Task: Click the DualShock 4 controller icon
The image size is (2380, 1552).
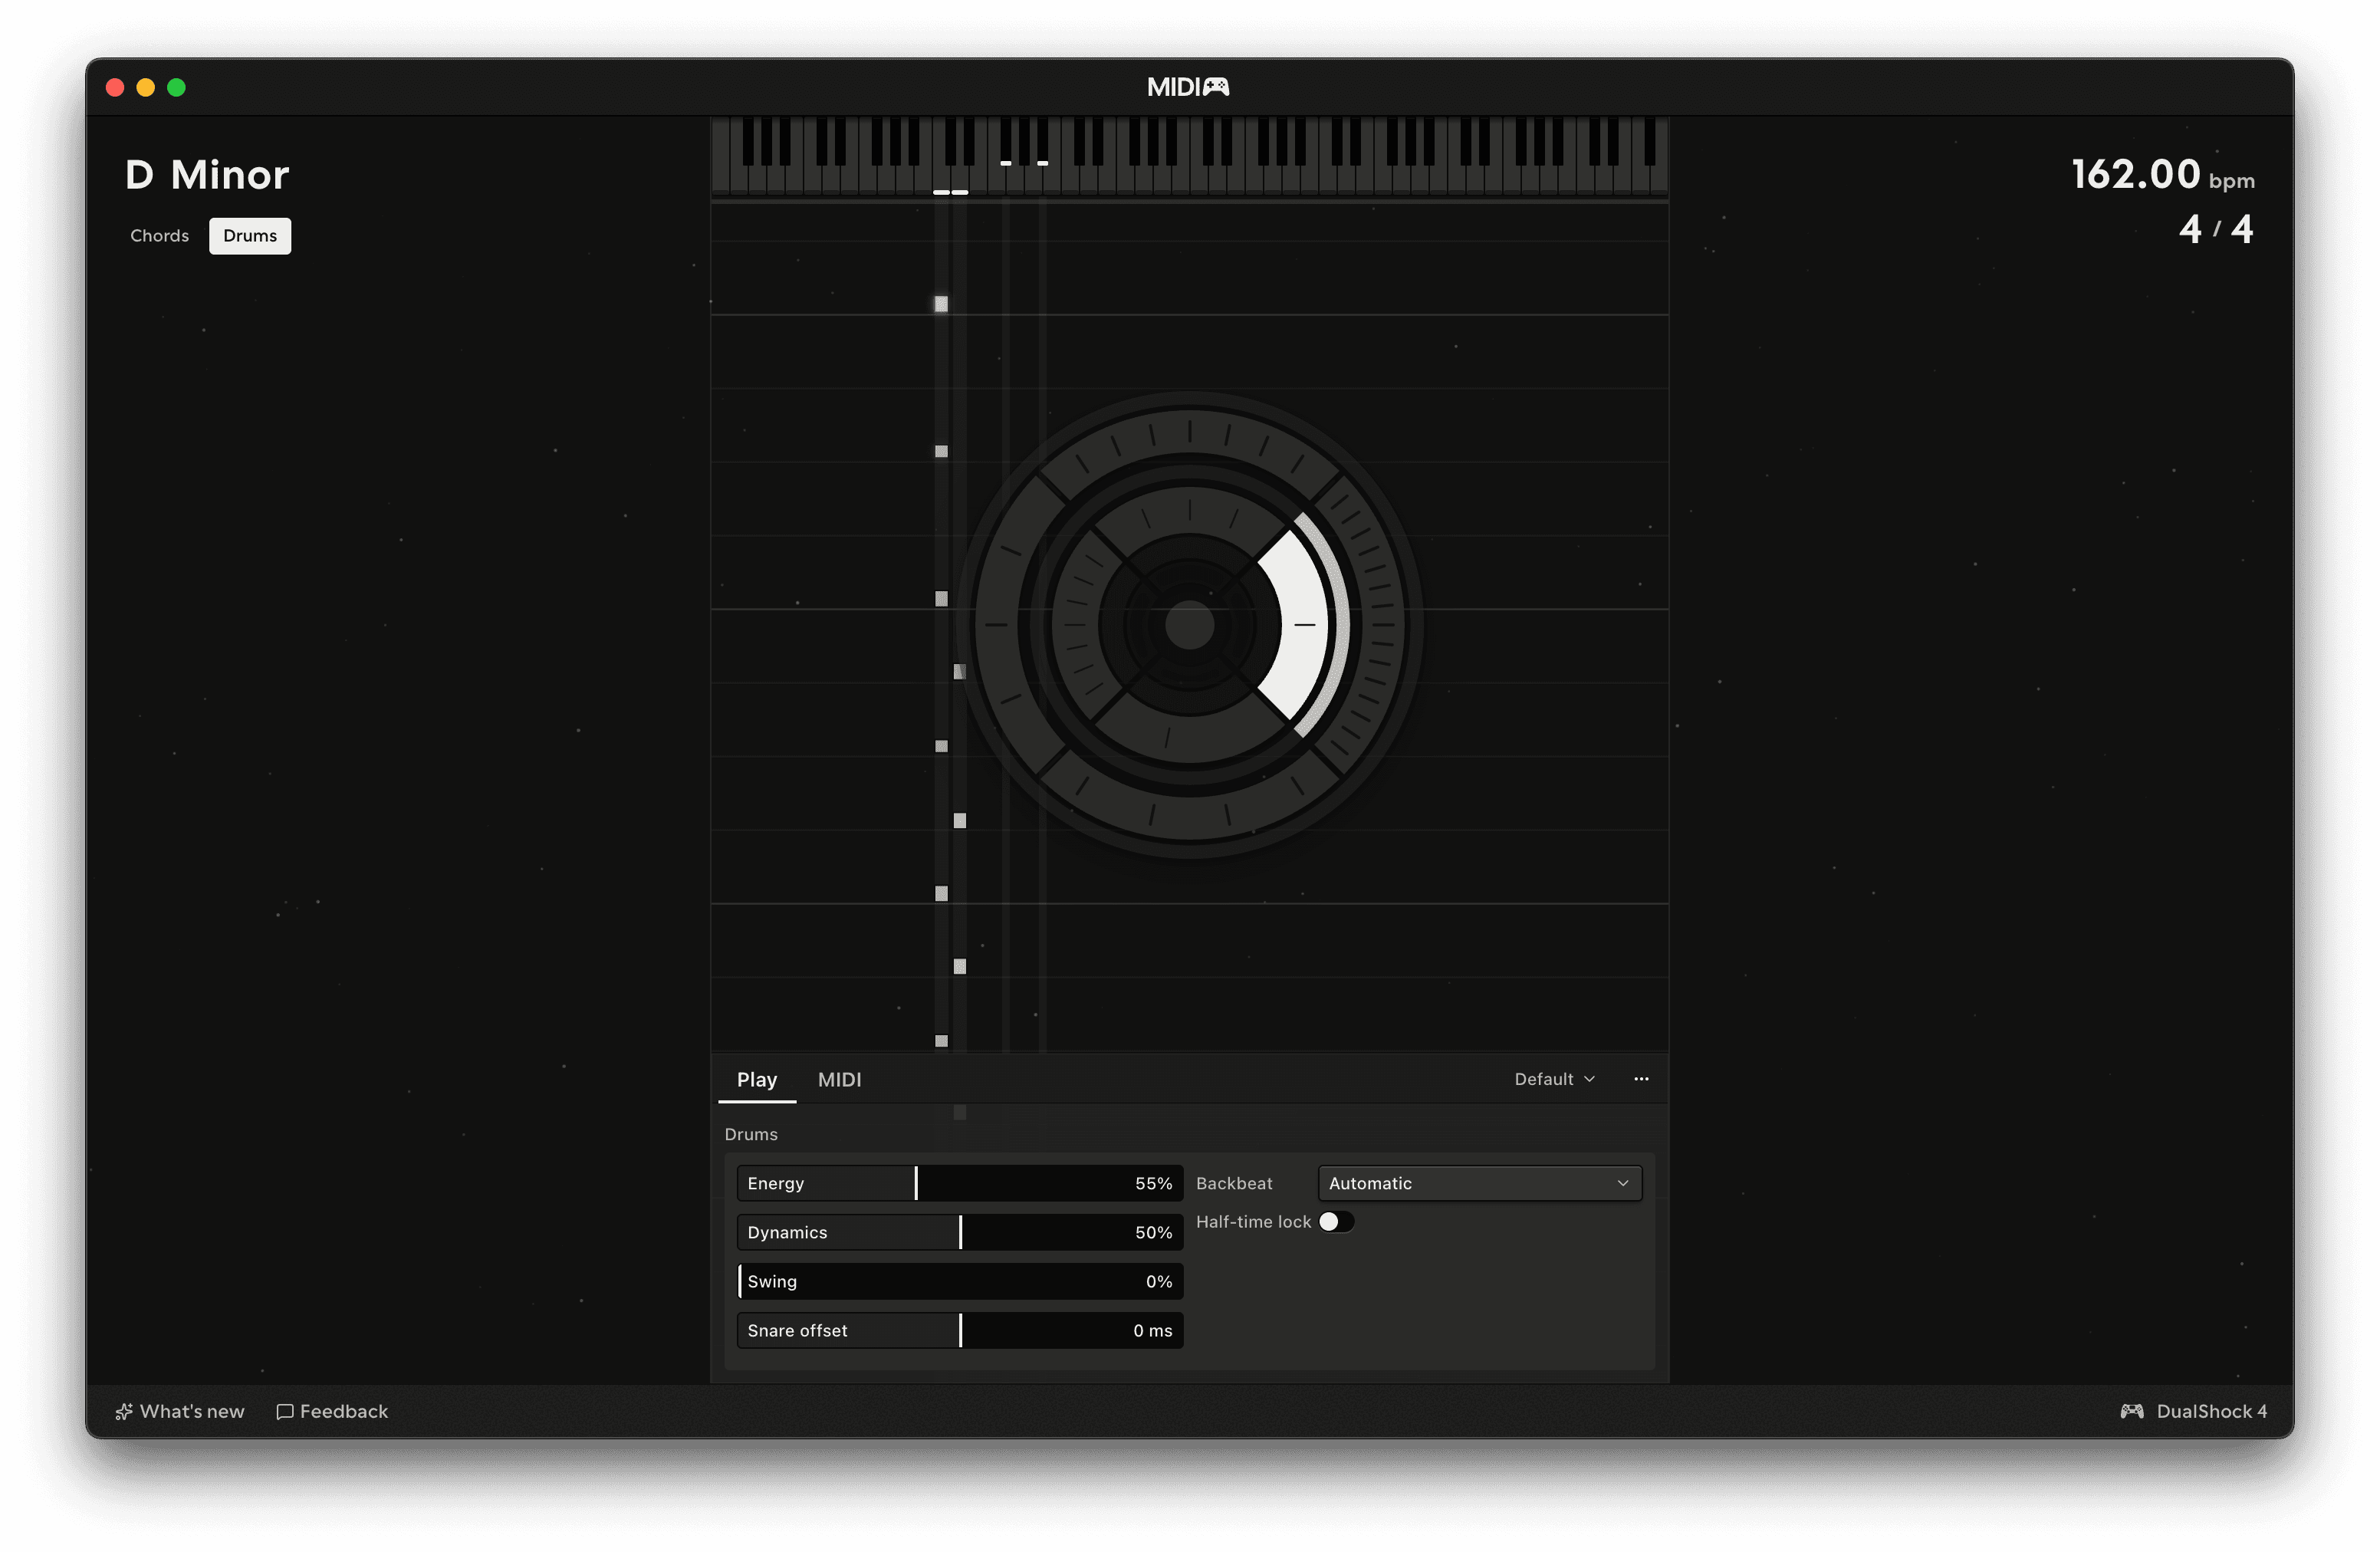Action: click(x=2131, y=1411)
